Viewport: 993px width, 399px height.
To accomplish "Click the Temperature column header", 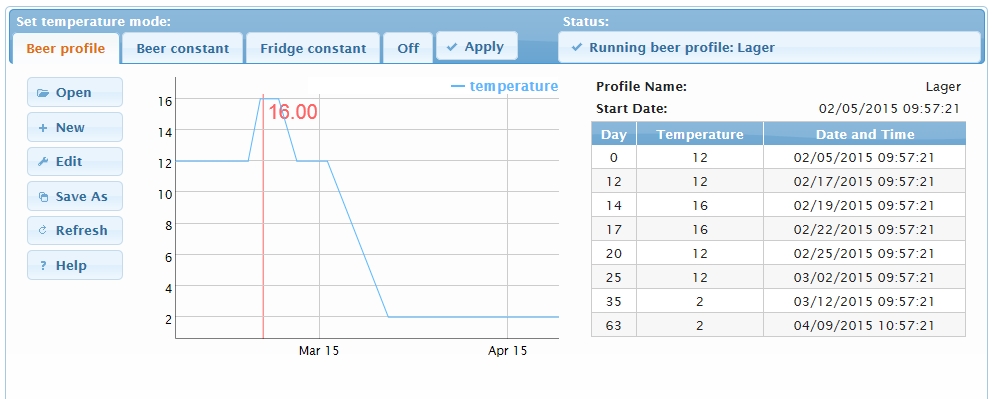I will [700, 134].
